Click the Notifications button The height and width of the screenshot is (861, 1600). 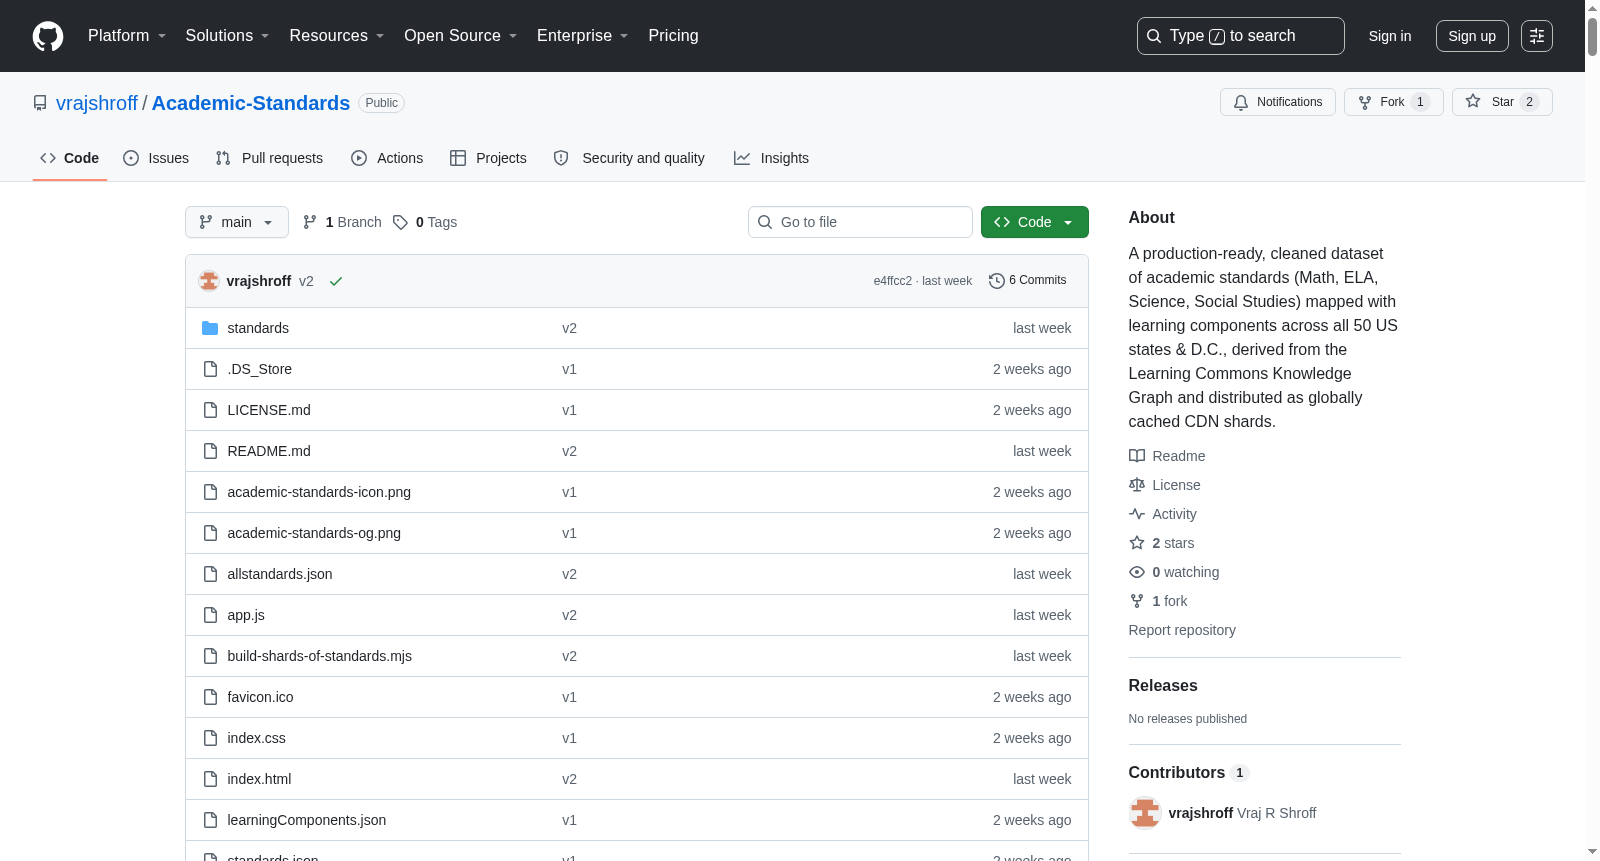tap(1278, 102)
